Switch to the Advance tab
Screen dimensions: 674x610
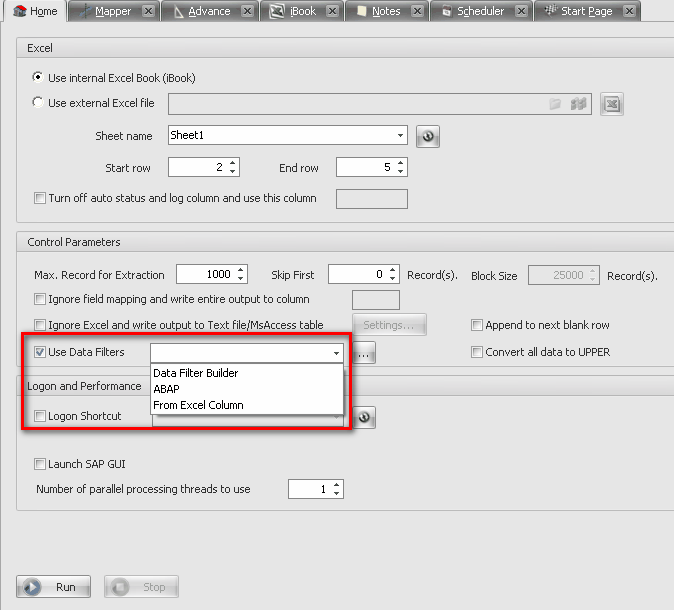[x=208, y=11]
